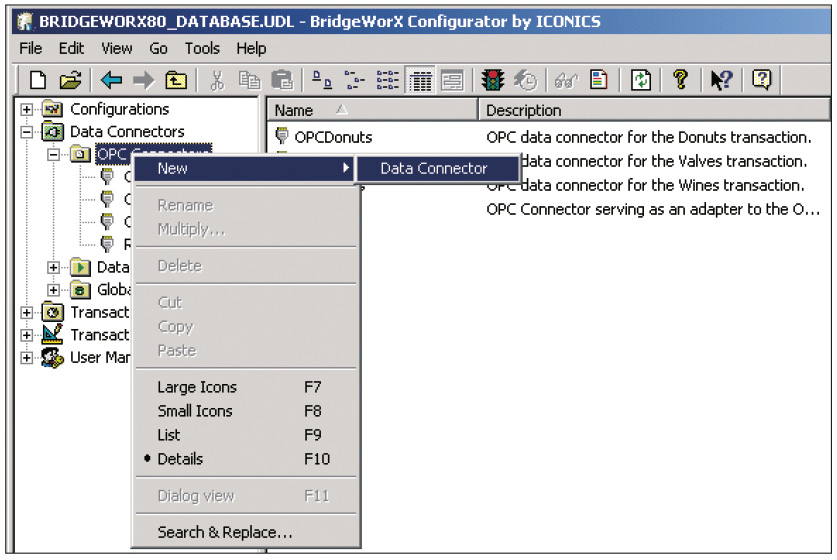
Task: Open the File menu
Action: 30,49
